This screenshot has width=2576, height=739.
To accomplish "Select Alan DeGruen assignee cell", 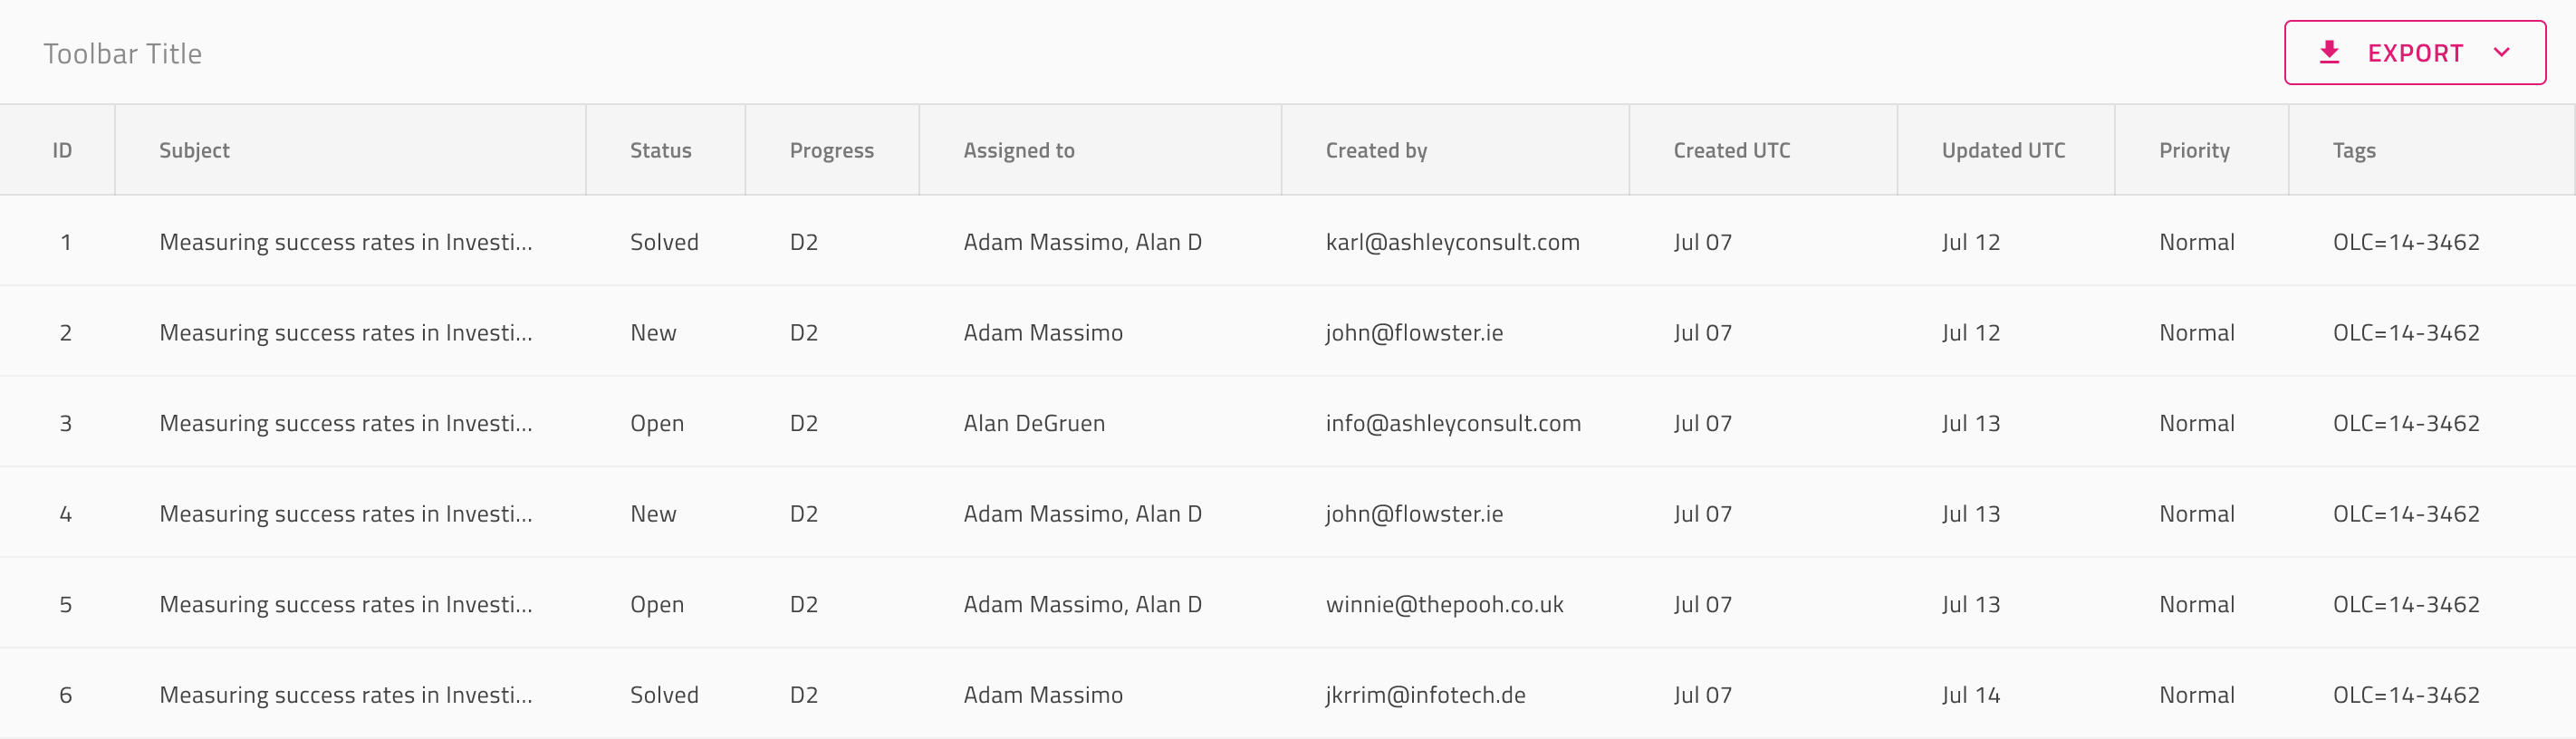I will click(1034, 423).
